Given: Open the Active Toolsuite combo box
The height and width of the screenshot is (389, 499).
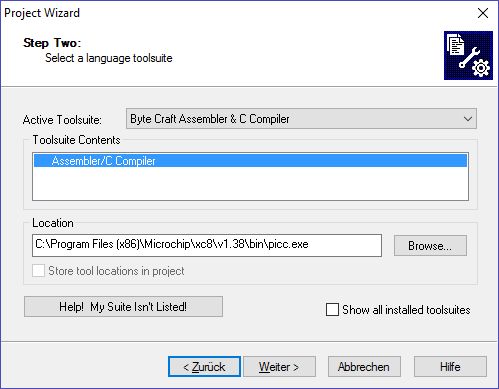Looking at the screenshot, I should [301, 119].
